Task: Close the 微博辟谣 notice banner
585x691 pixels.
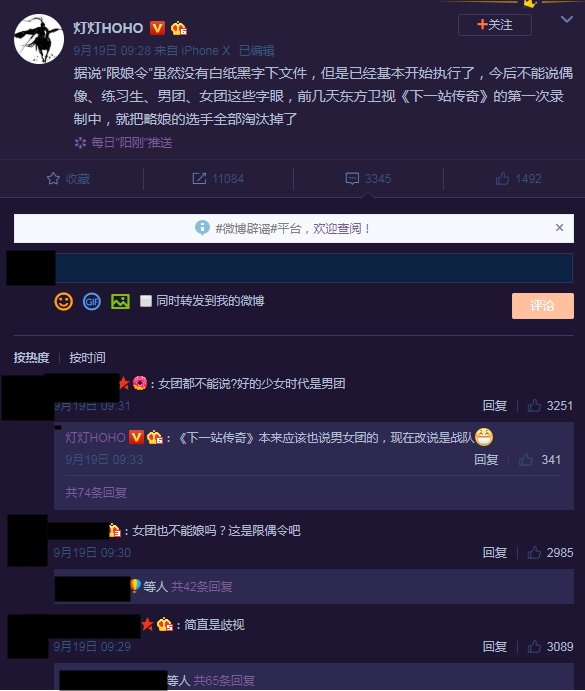Action: (x=559, y=227)
